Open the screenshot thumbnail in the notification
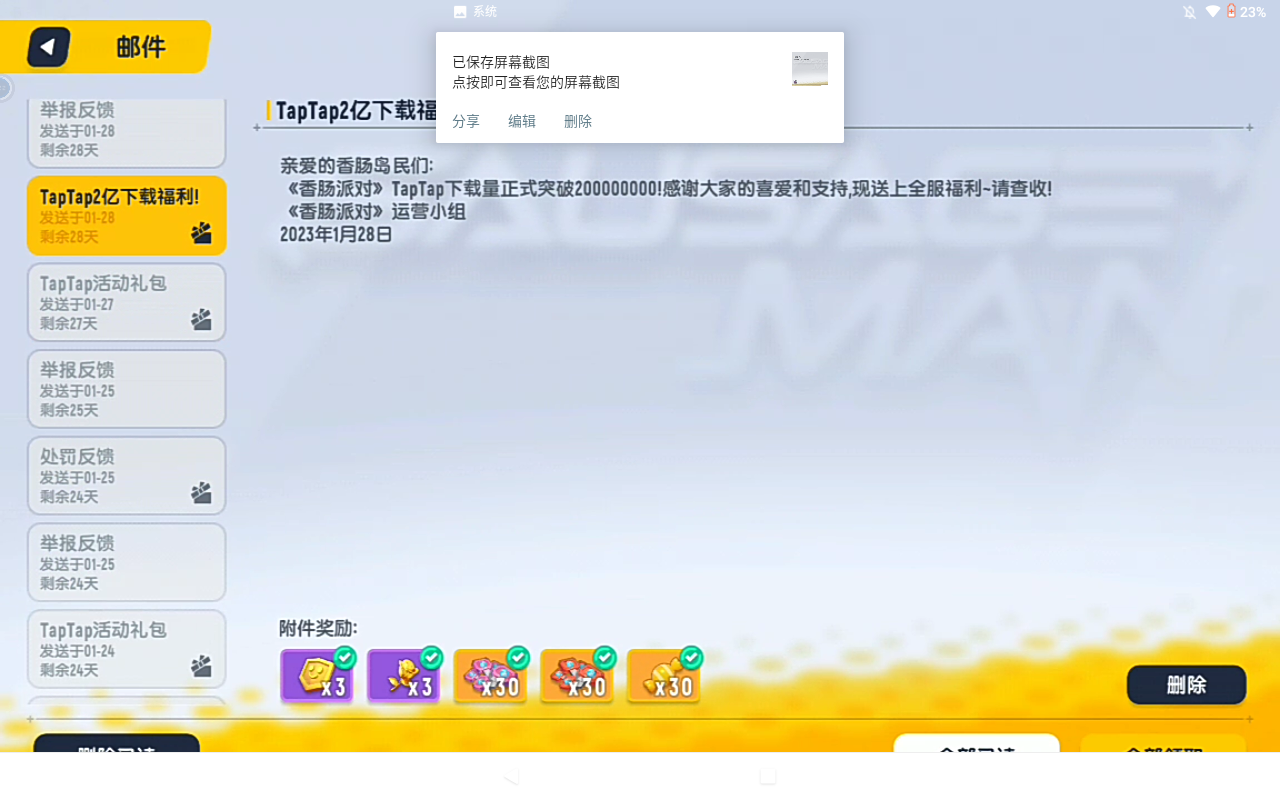Image resolution: width=1280 pixels, height=800 pixels. (x=810, y=69)
